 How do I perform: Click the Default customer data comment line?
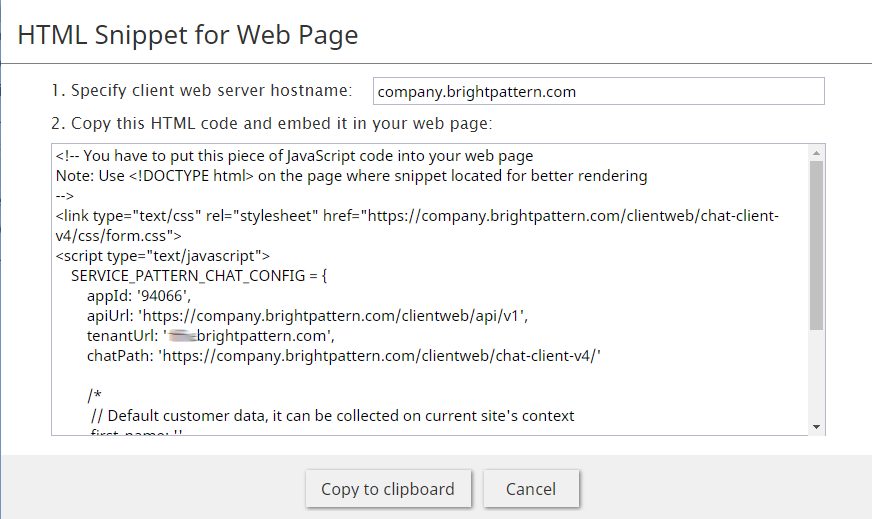332,416
